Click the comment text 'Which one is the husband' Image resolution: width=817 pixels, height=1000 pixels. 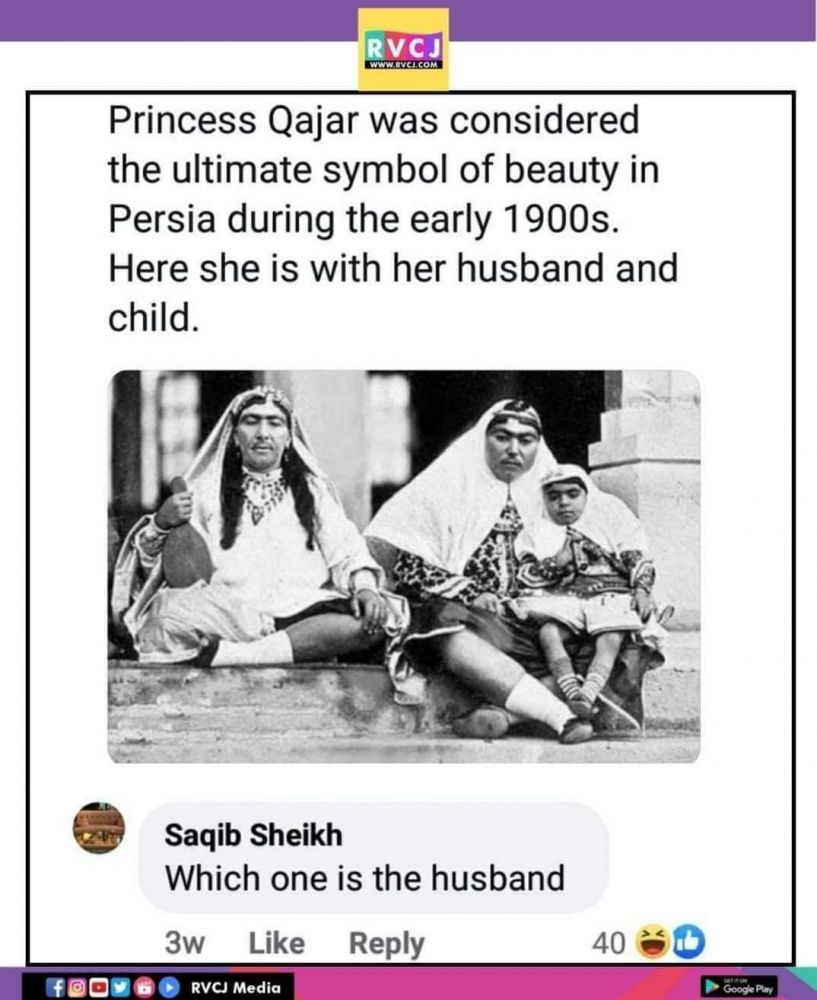(x=364, y=878)
